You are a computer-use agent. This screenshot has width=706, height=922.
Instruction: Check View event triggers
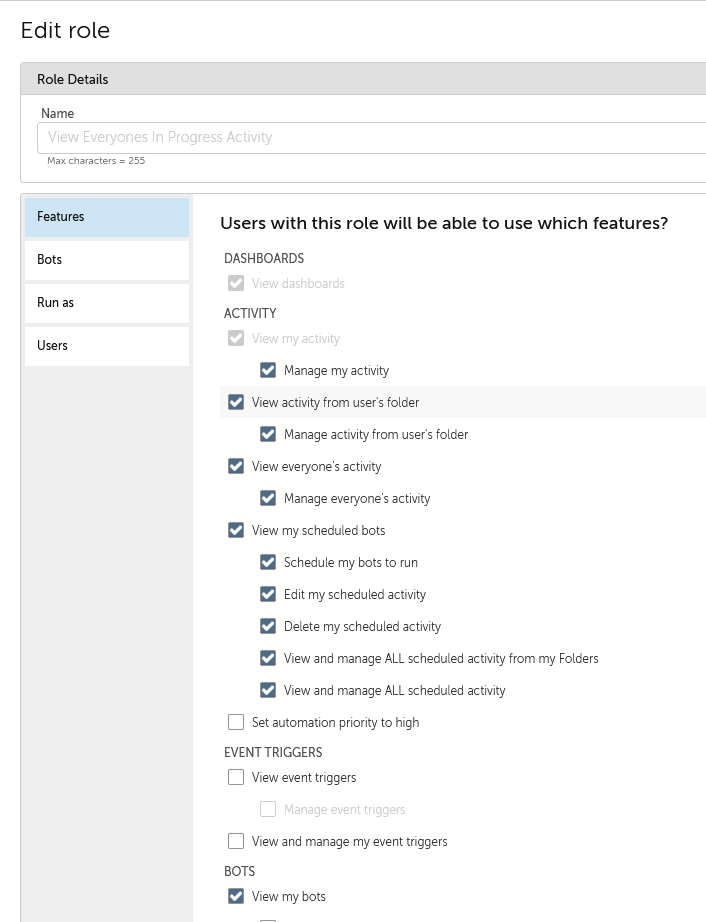[236, 777]
